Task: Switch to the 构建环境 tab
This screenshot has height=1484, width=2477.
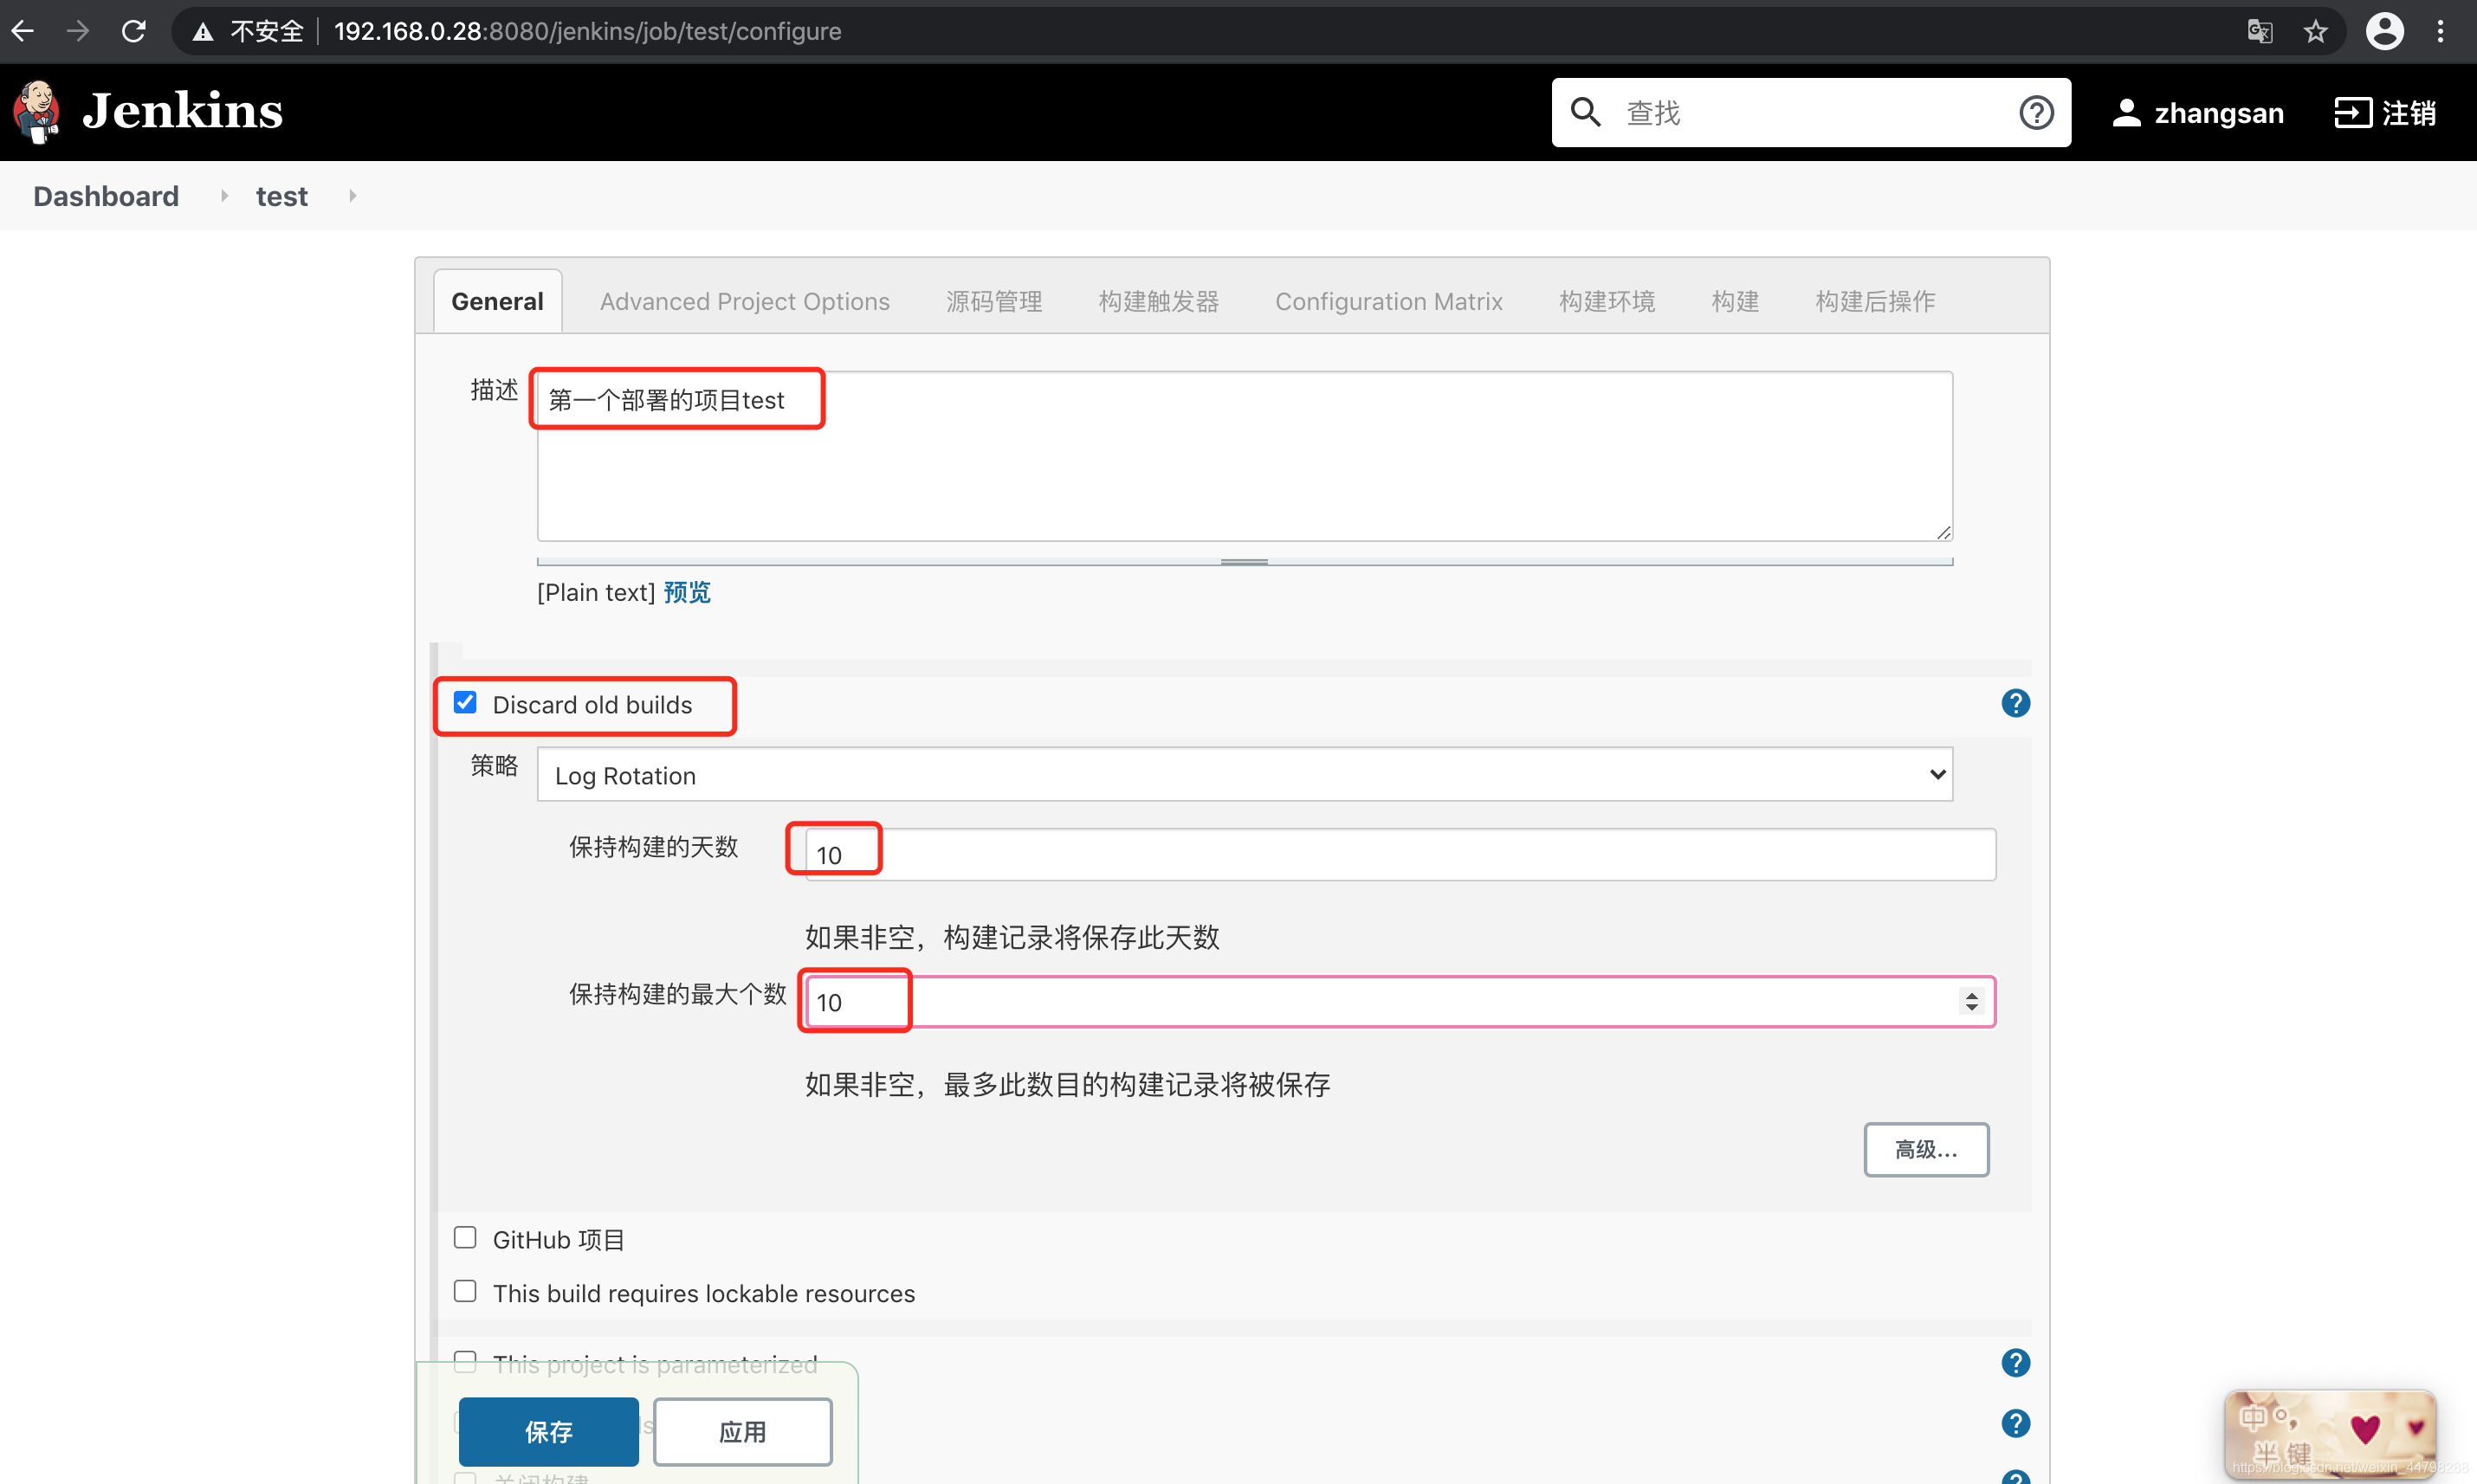Action: [1607, 301]
